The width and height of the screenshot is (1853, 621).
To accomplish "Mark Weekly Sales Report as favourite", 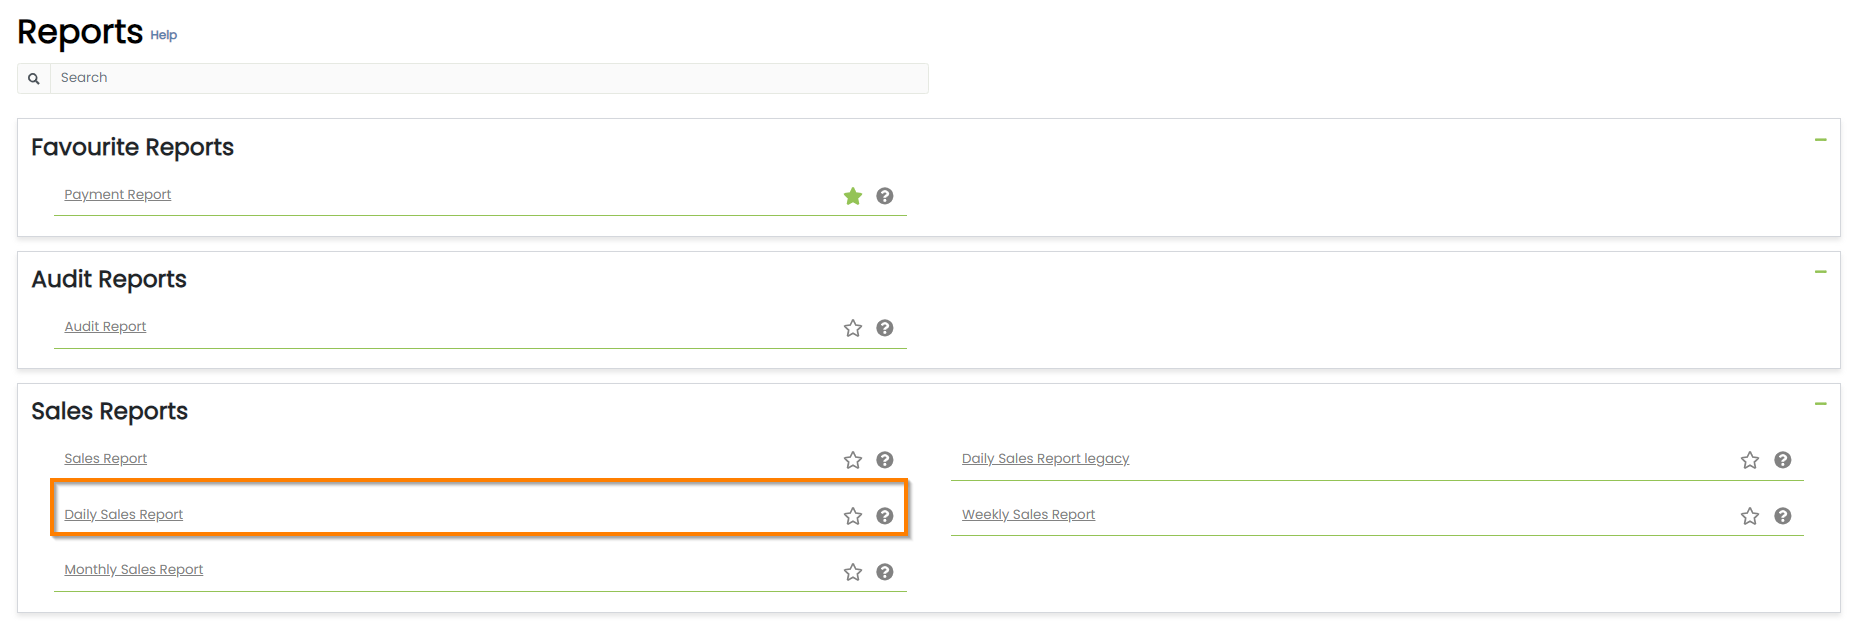I will pos(1750,516).
